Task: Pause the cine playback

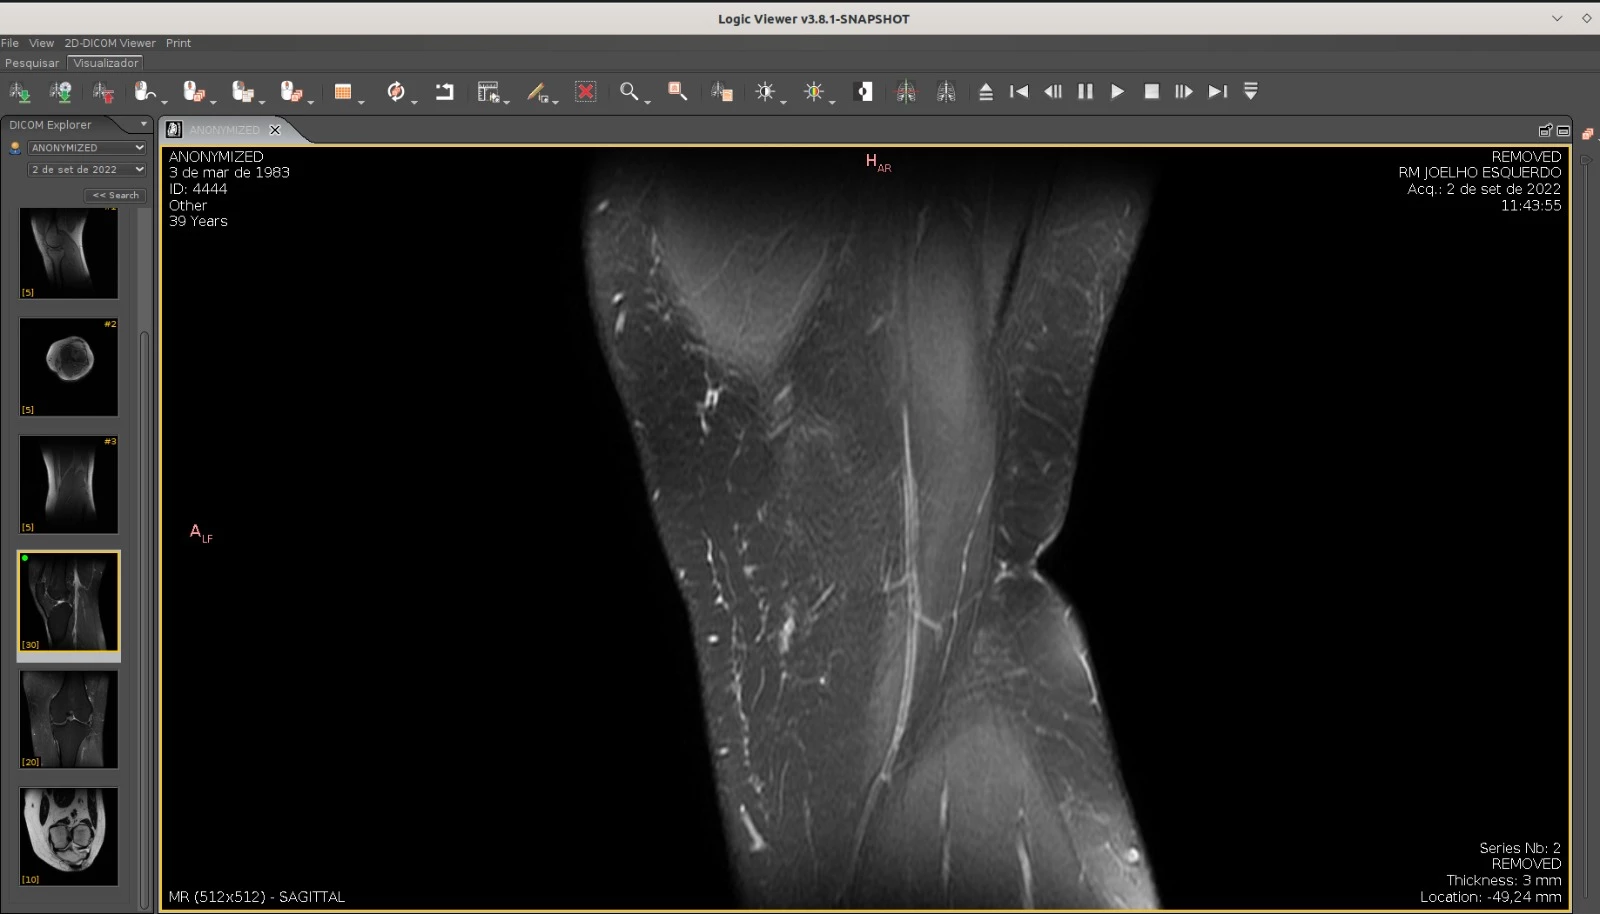Action: 1085,92
